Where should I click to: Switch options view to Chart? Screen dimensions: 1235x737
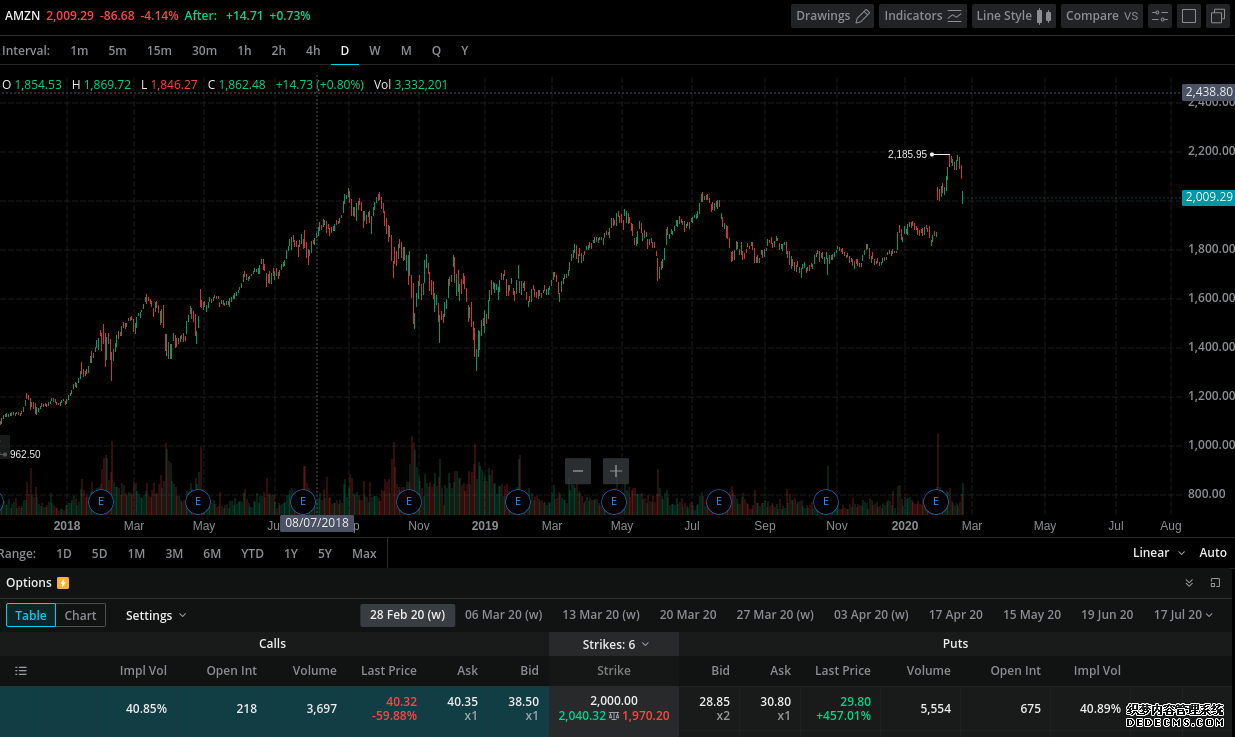point(81,616)
